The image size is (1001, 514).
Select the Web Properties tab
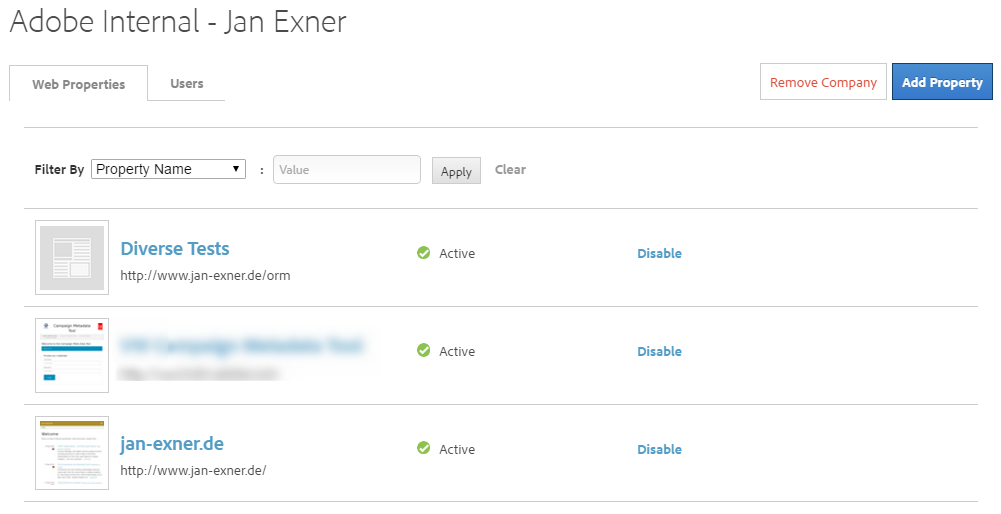point(79,85)
